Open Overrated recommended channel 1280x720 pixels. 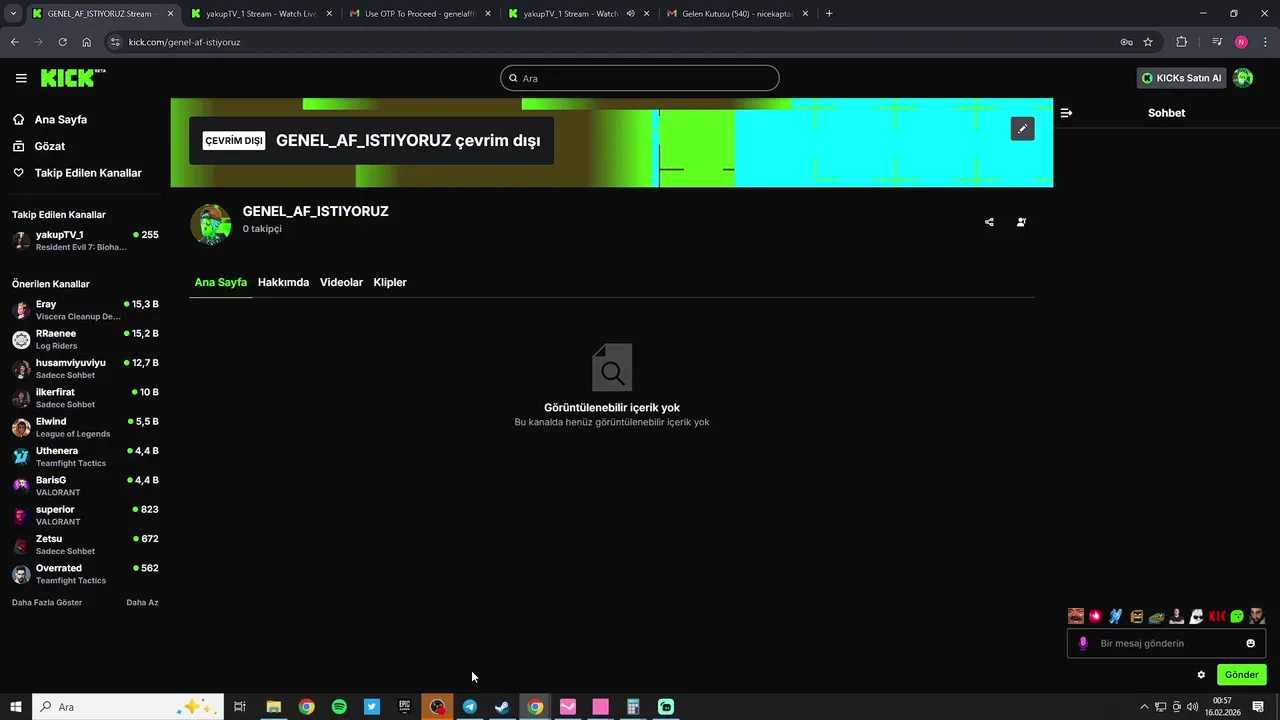tap(85, 574)
